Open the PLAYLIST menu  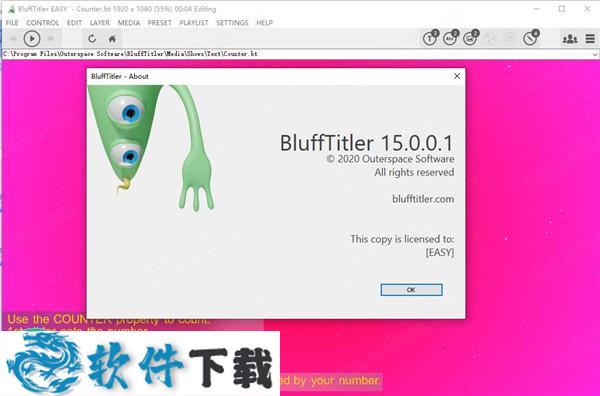194,23
